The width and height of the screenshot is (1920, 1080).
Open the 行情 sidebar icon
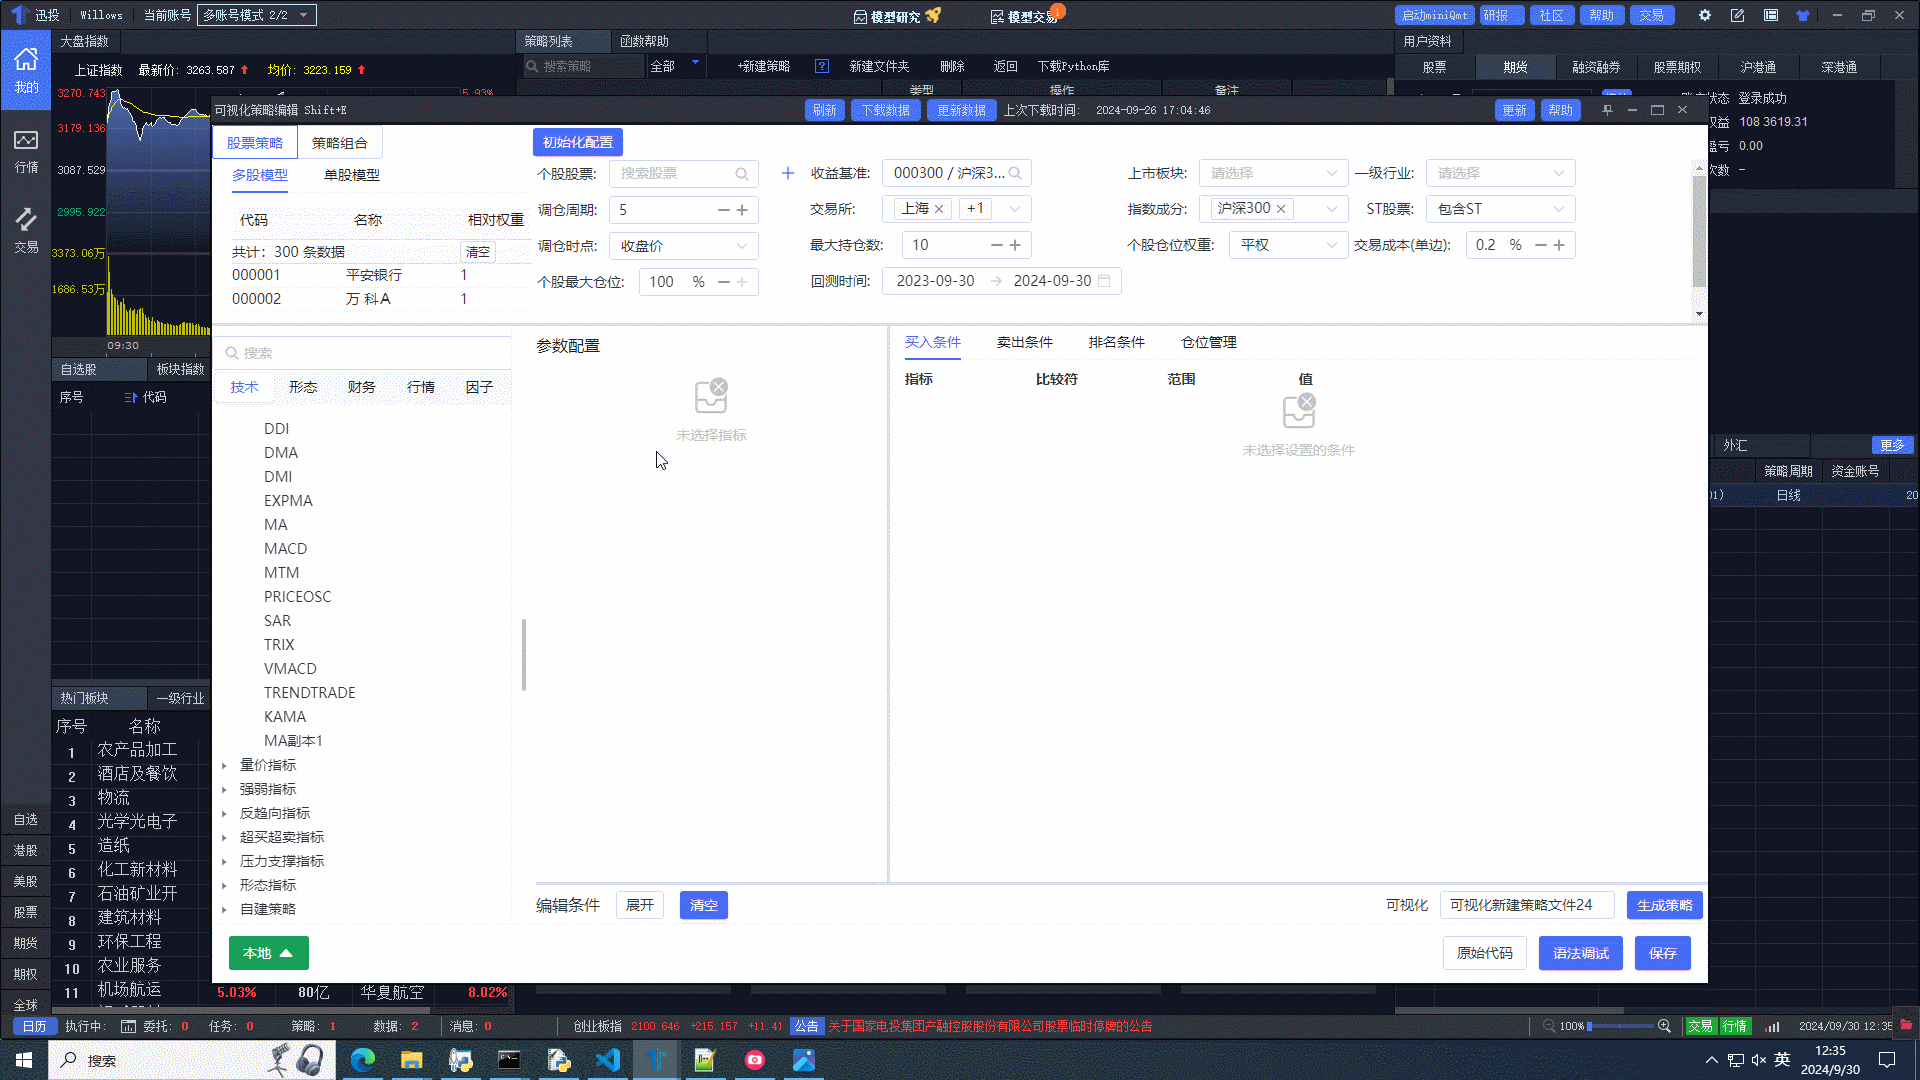(x=26, y=151)
